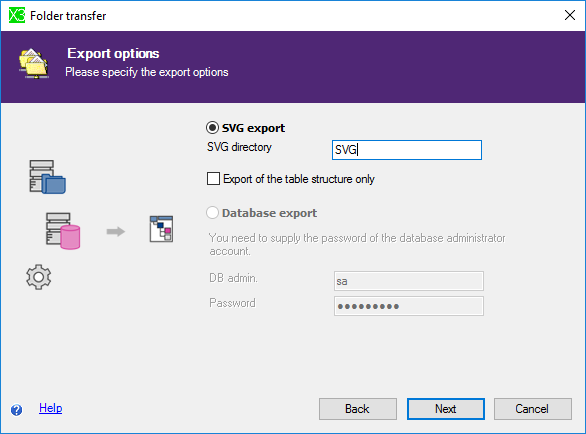
Task: Click the X3 application logo icon
Action: tap(17, 15)
